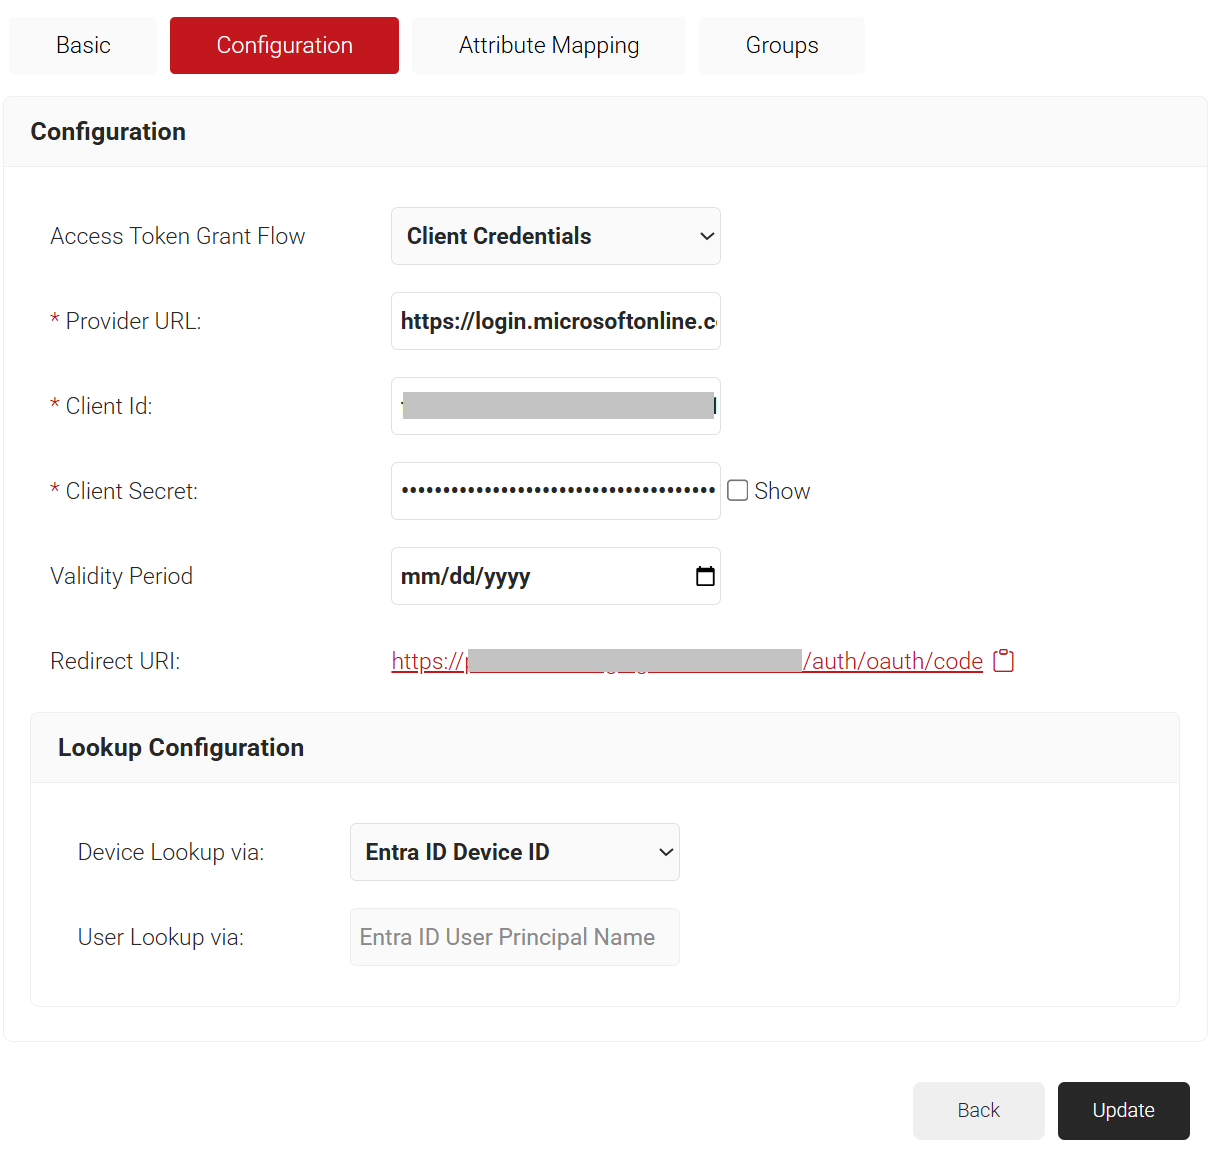Focus the Provider URL input field
Viewport: 1210px width, 1157px height.
555,321
